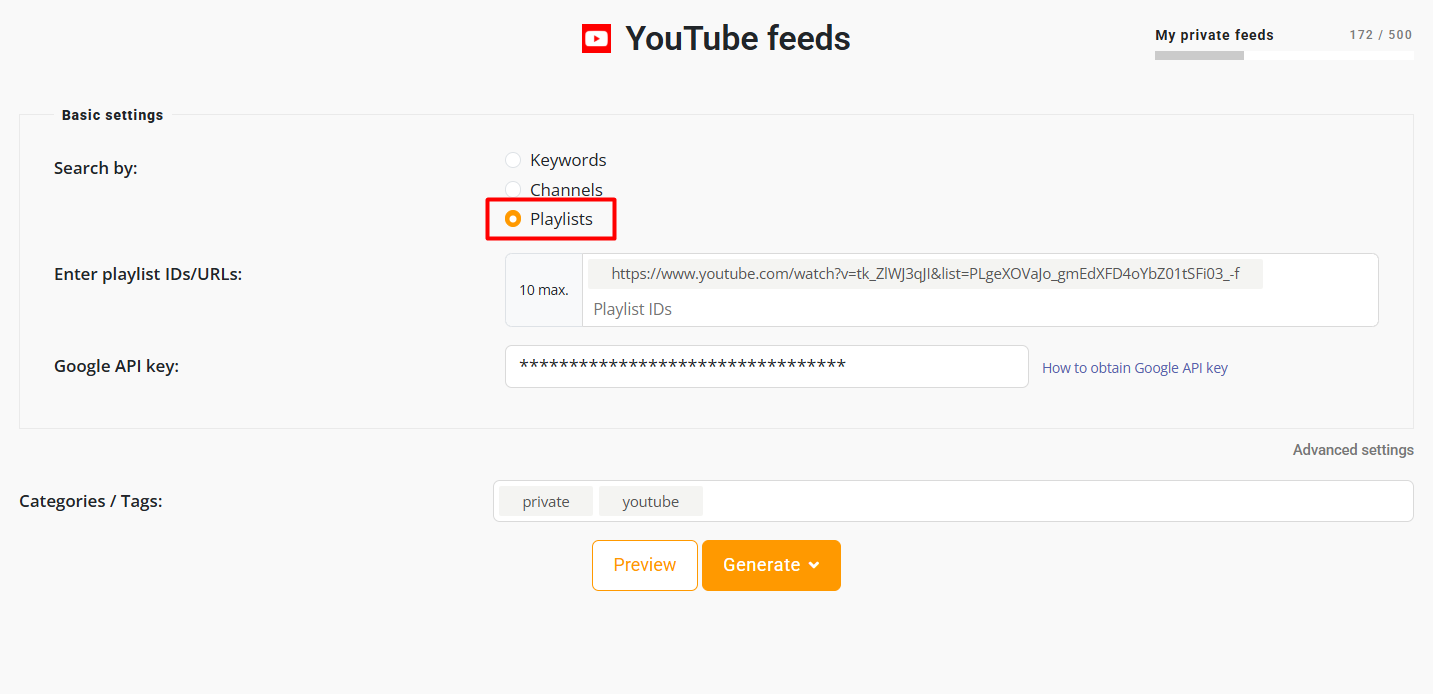Image resolution: width=1433 pixels, height=694 pixels.
Task: Click the red YouTube logo icon
Action: pyautogui.click(x=596, y=38)
